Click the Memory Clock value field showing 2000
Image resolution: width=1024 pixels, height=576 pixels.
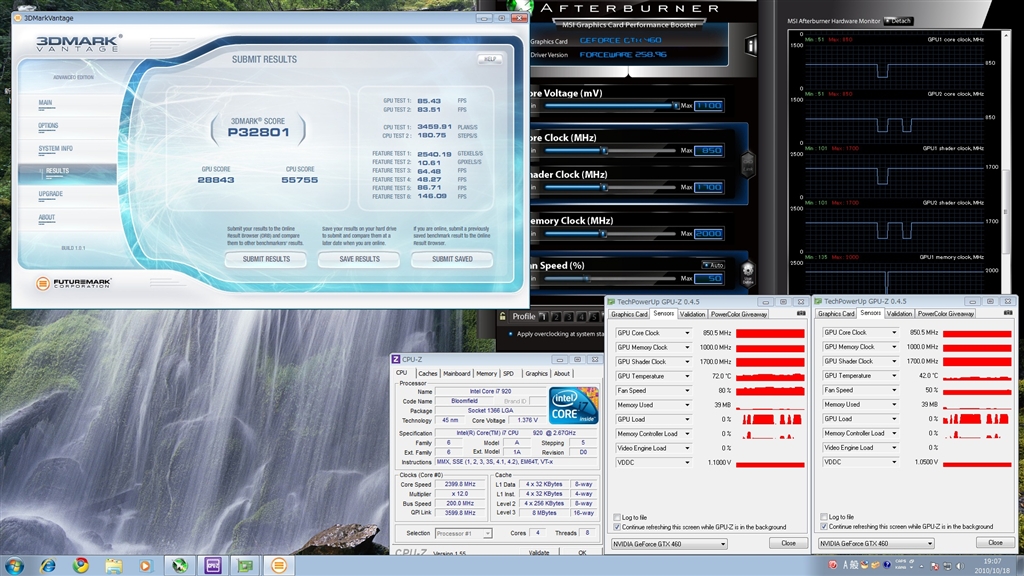[x=709, y=233]
